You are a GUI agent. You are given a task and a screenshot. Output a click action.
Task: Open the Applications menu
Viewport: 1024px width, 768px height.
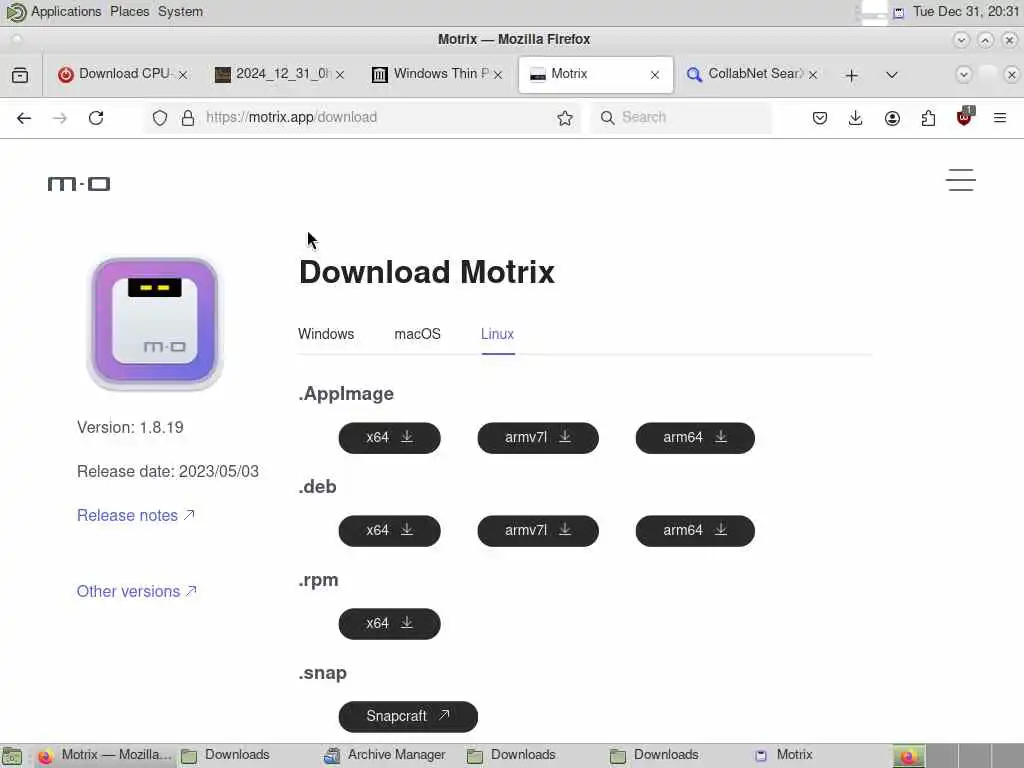tap(66, 12)
